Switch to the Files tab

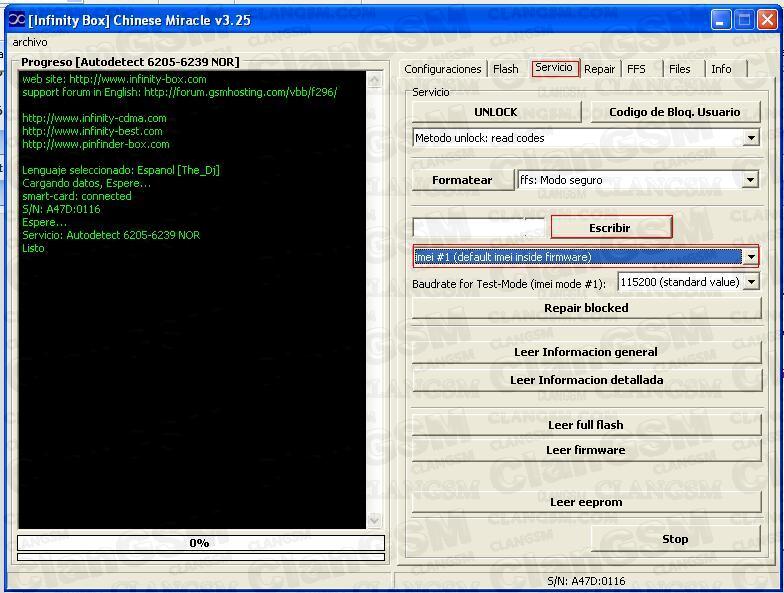pos(680,69)
